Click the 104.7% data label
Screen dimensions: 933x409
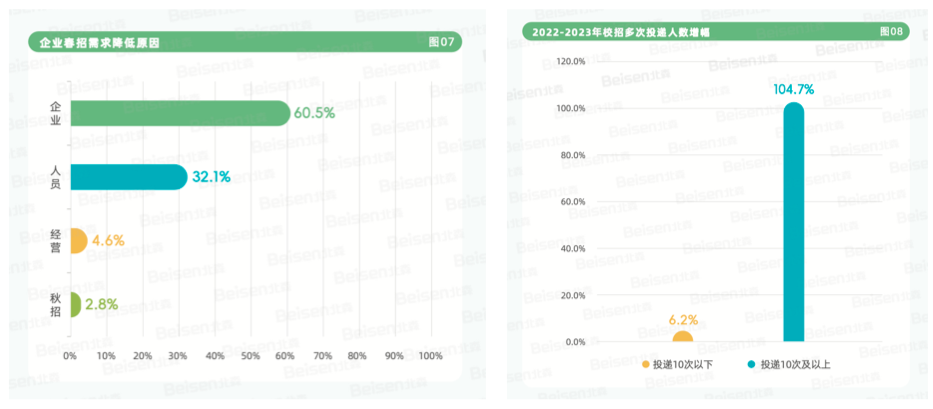[794, 90]
